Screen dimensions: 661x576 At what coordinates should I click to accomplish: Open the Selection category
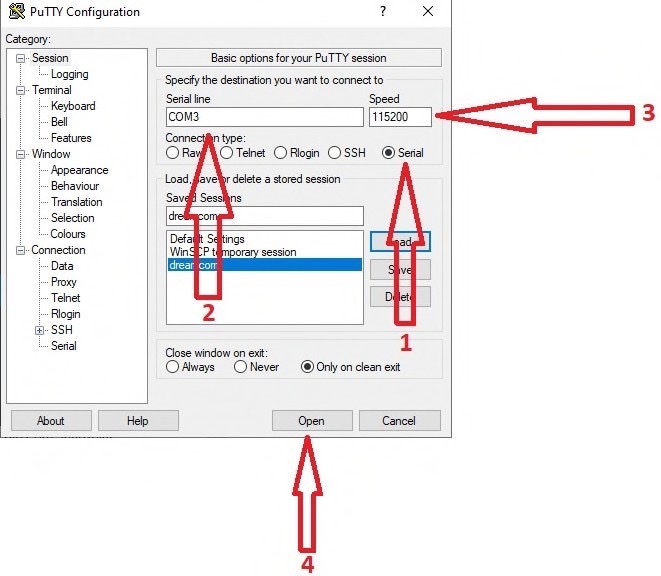coord(73,218)
